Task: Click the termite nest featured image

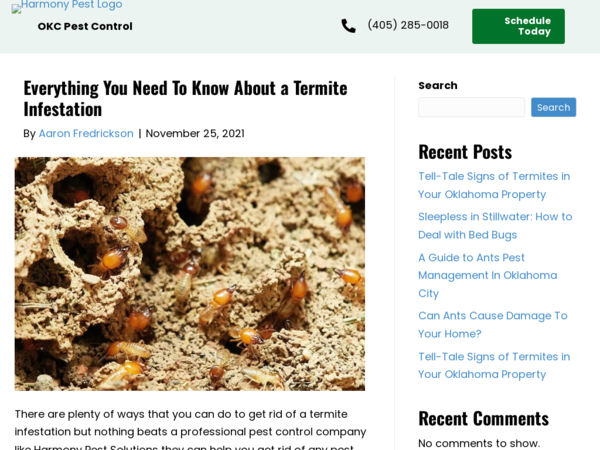Action: pyautogui.click(x=190, y=274)
